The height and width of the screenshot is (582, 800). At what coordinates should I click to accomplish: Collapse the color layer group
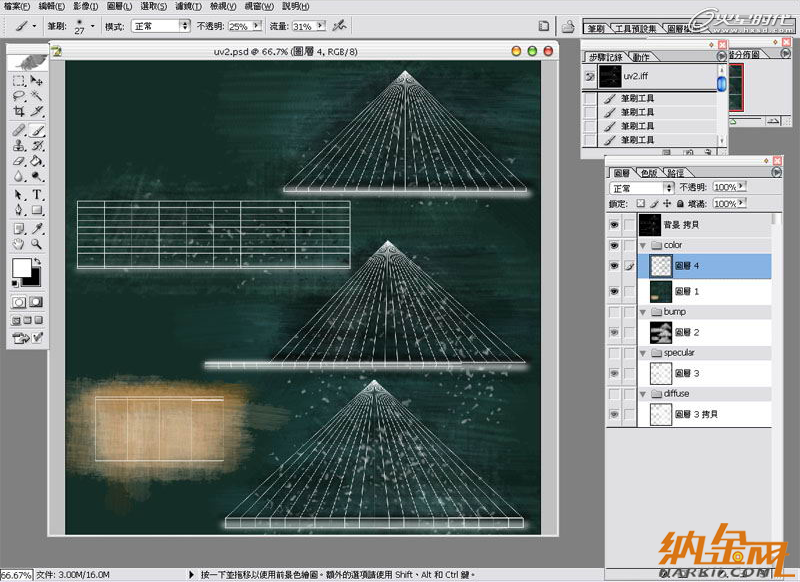pyautogui.click(x=643, y=245)
